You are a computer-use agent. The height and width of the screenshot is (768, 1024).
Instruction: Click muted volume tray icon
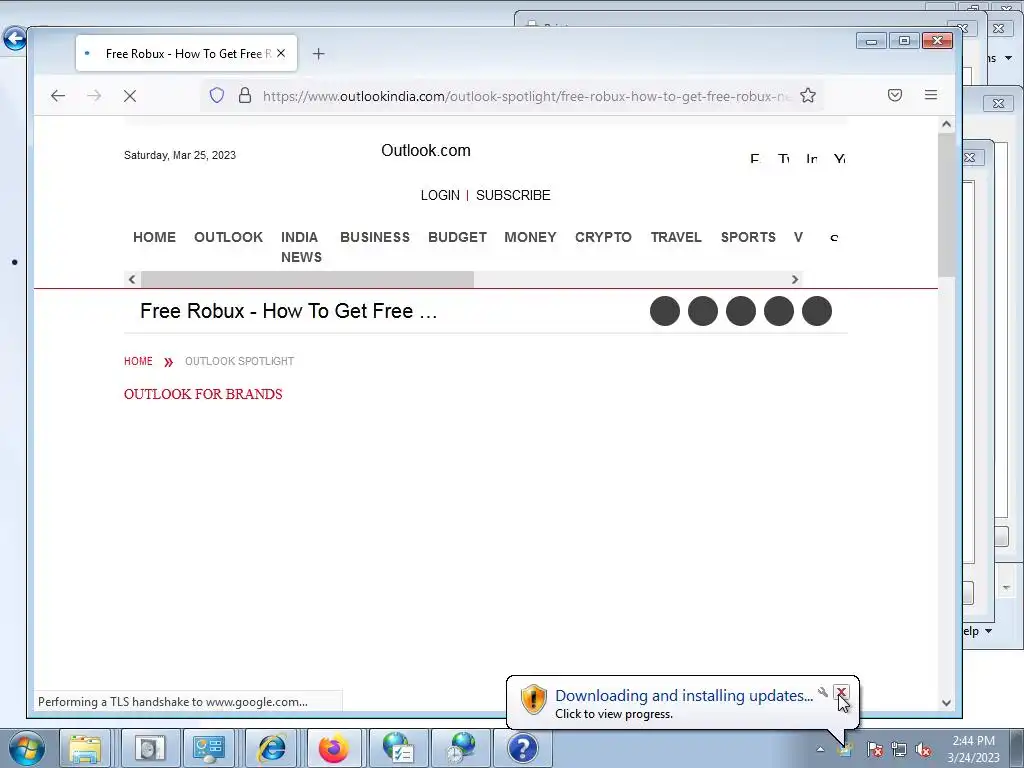pos(923,750)
